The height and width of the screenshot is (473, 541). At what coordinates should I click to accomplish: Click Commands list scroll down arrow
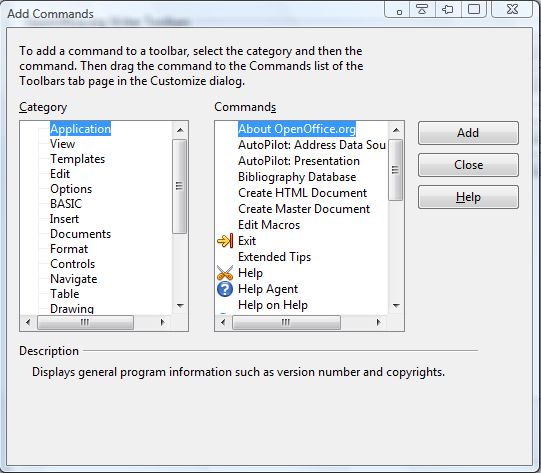396,305
